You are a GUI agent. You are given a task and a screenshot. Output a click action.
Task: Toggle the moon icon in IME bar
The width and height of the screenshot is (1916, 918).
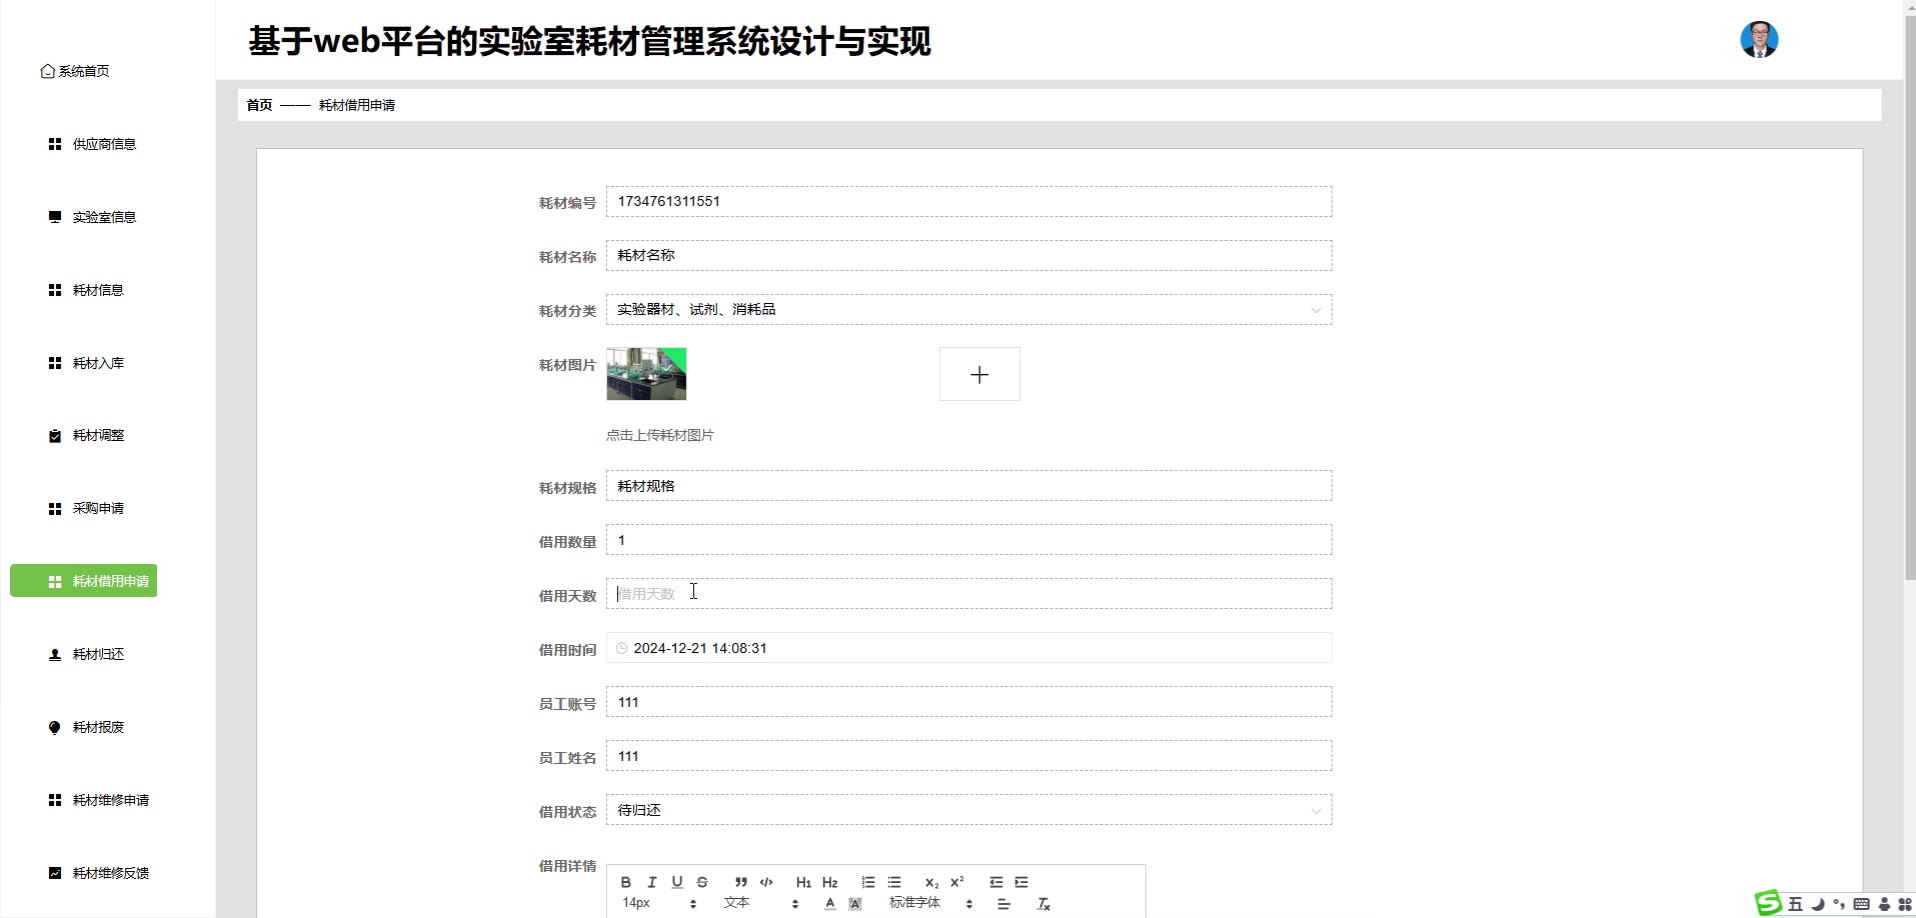tap(1818, 904)
